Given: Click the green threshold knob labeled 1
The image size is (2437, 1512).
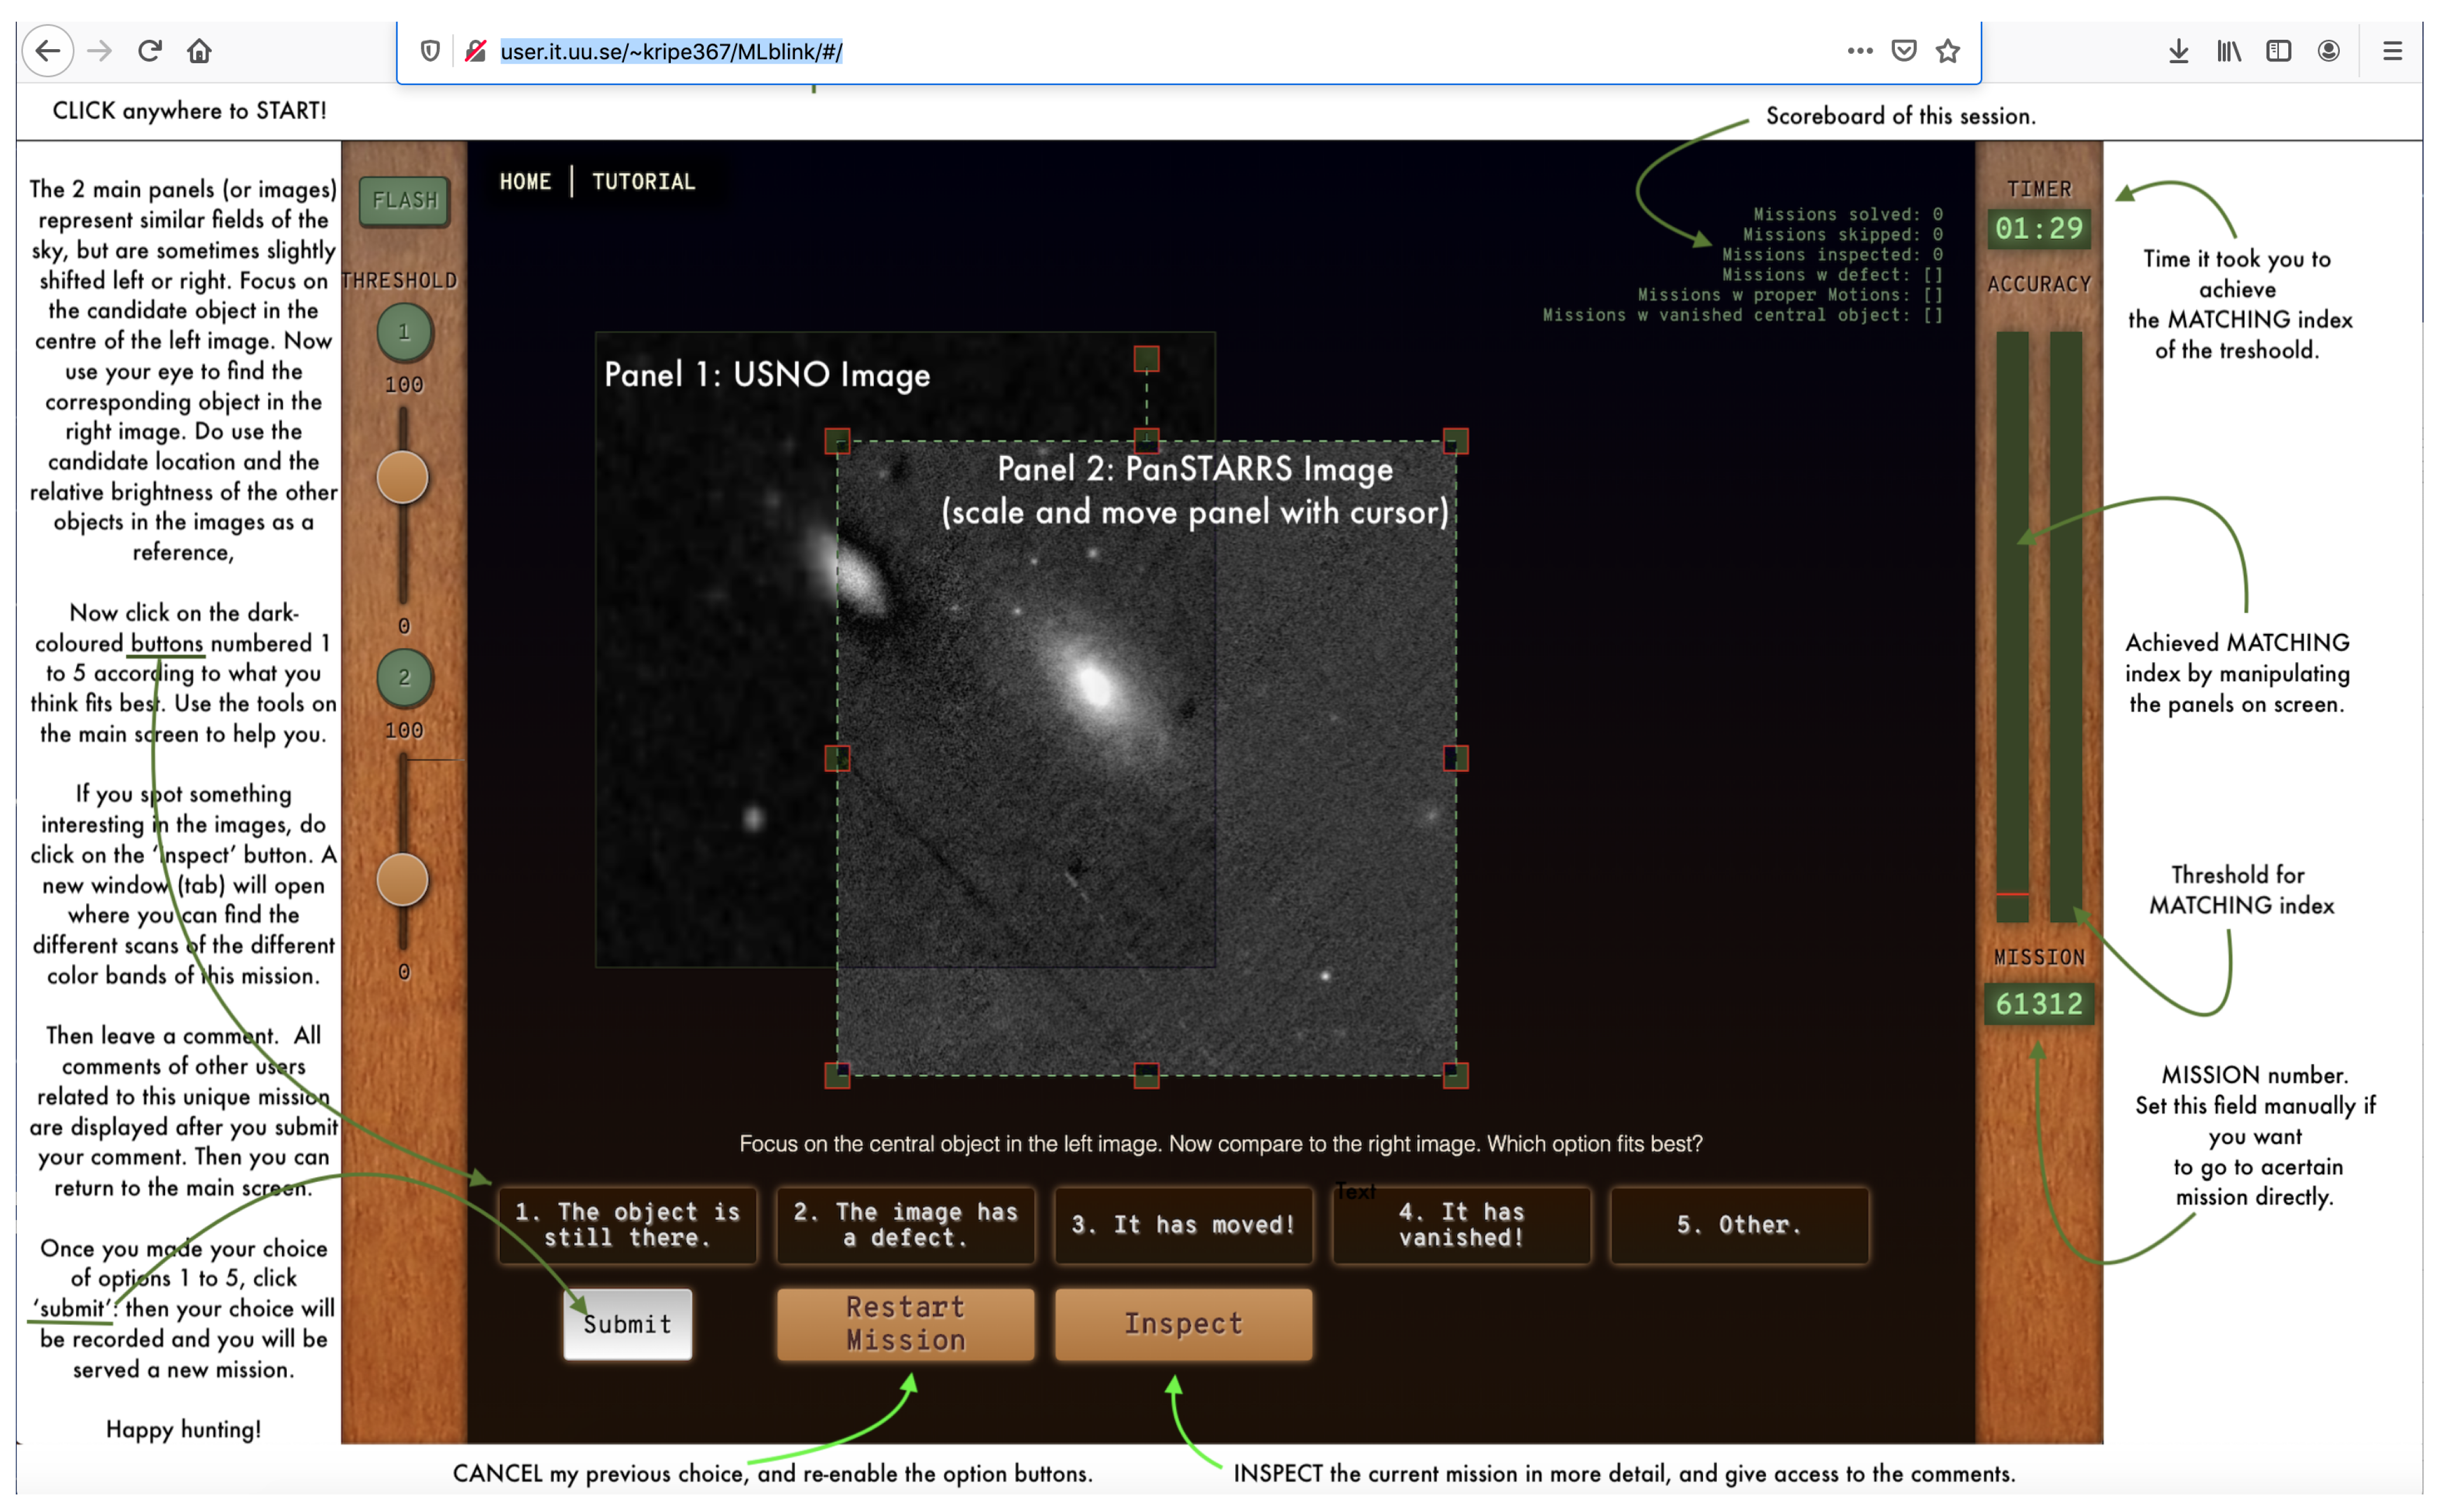Looking at the screenshot, I should pos(404,332).
